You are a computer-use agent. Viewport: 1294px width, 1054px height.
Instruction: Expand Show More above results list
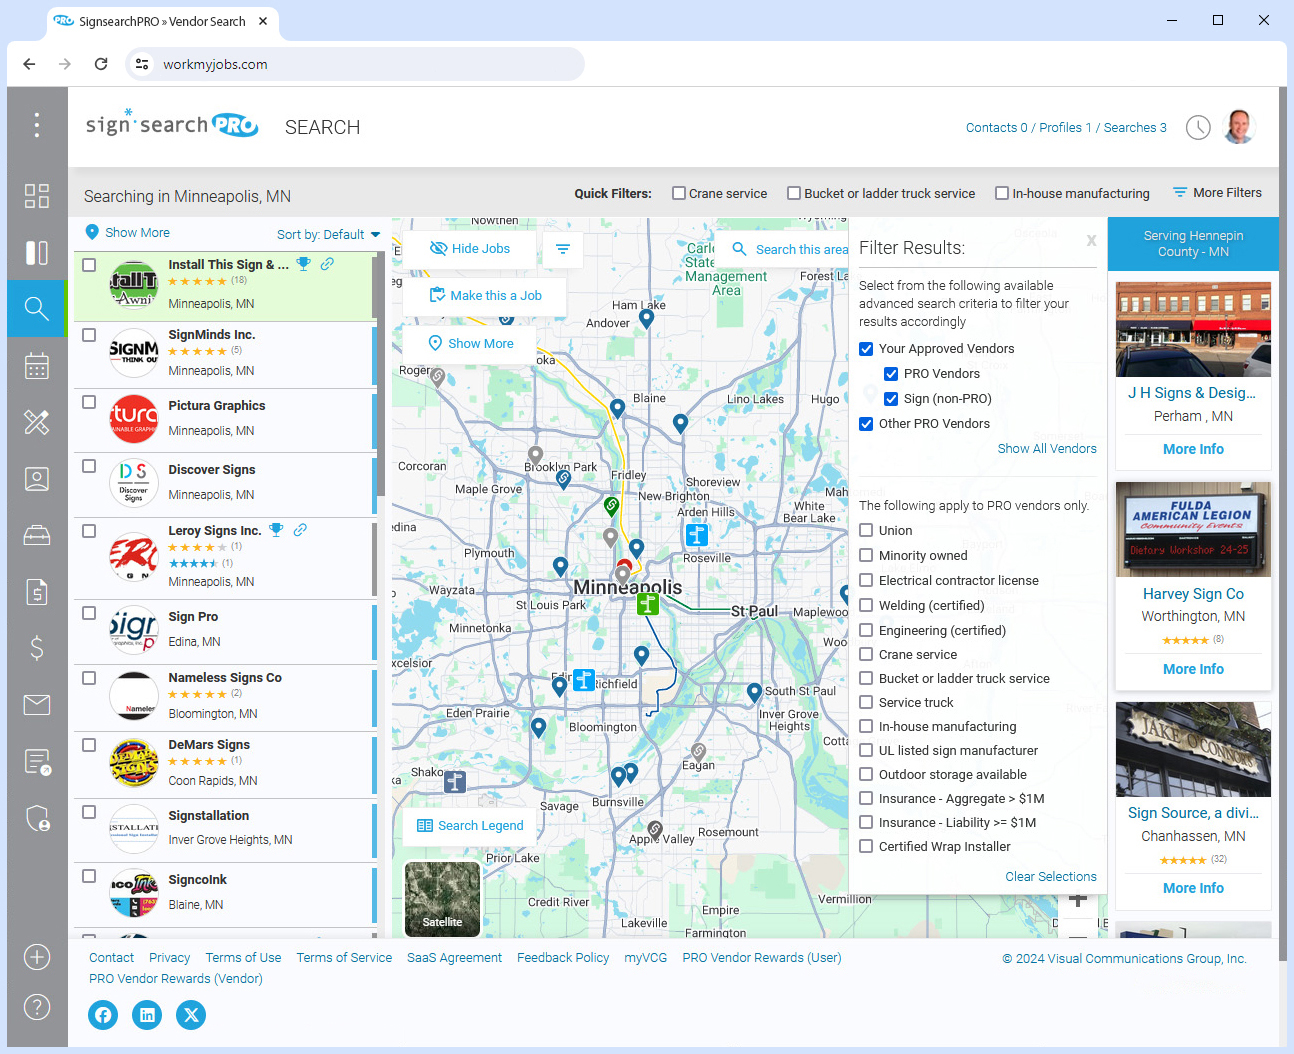(128, 232)
